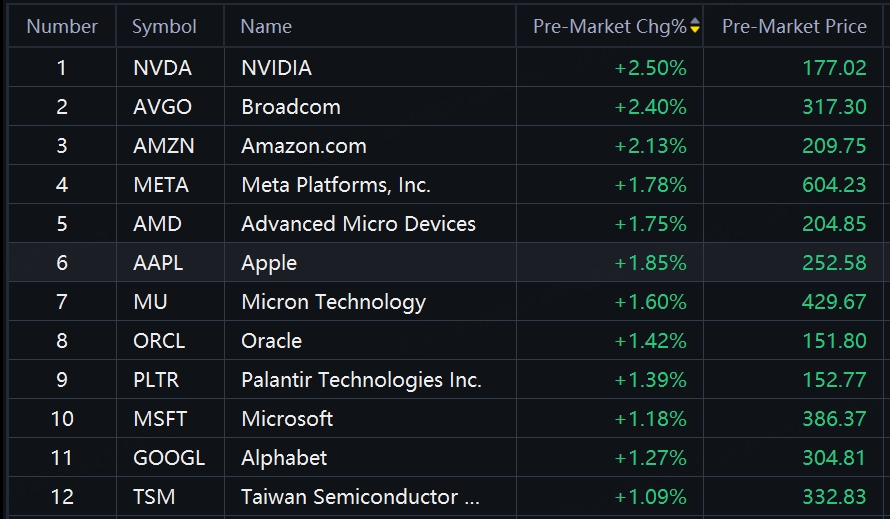Select row number 11 cell
The width and height of the screenshot is (890, 519).
[62, 458]
